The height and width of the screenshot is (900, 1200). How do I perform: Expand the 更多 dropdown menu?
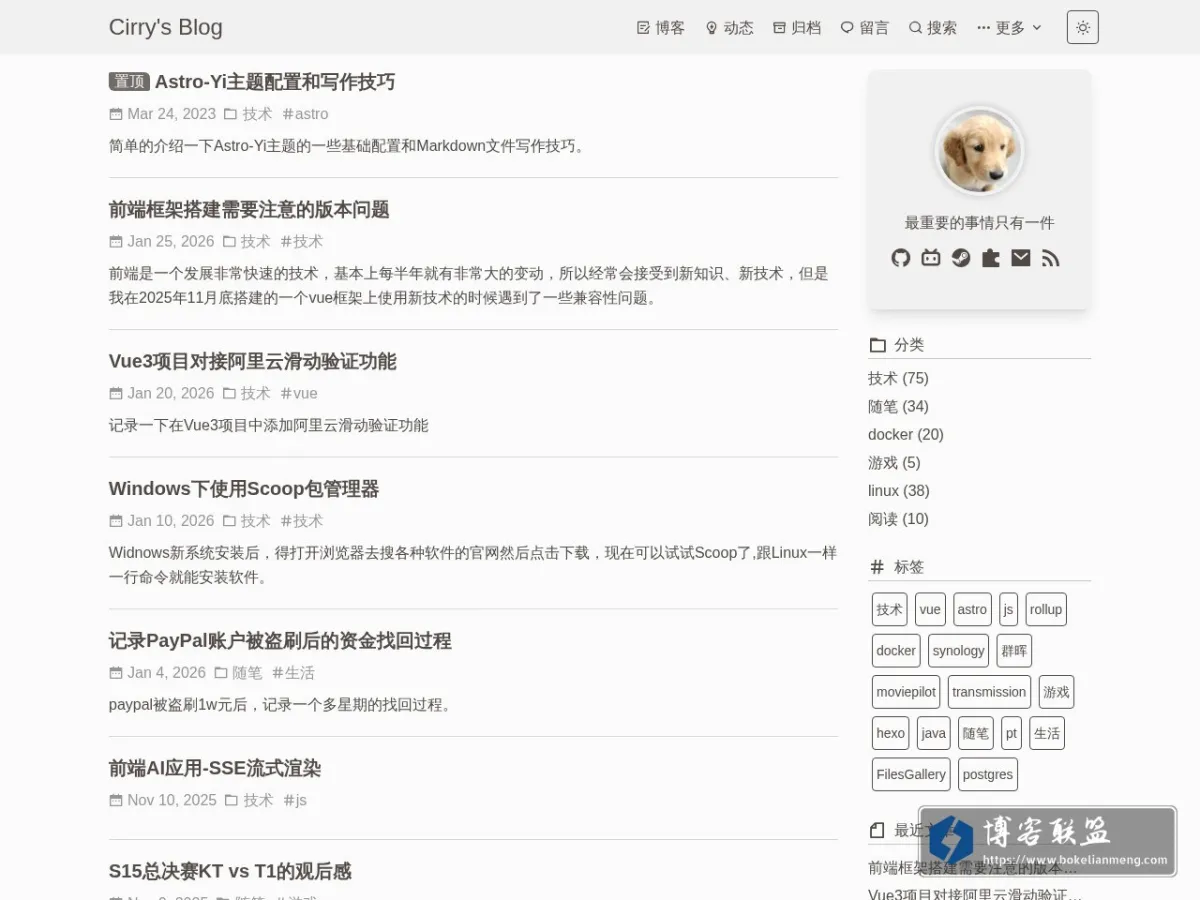click(x=1010, y=28)
